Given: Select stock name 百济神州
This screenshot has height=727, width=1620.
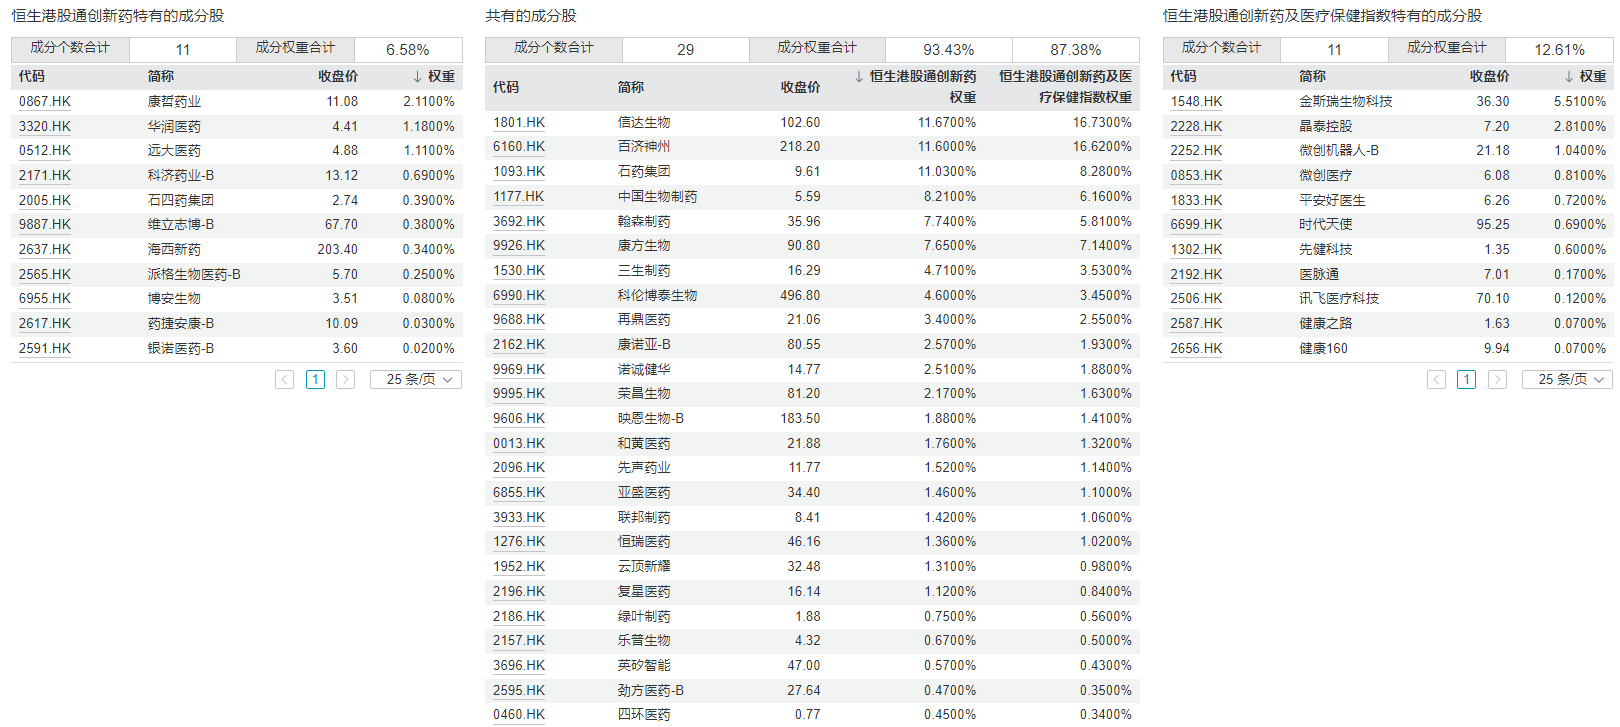Looking at the screenshot, I should [x=644, y=147].
